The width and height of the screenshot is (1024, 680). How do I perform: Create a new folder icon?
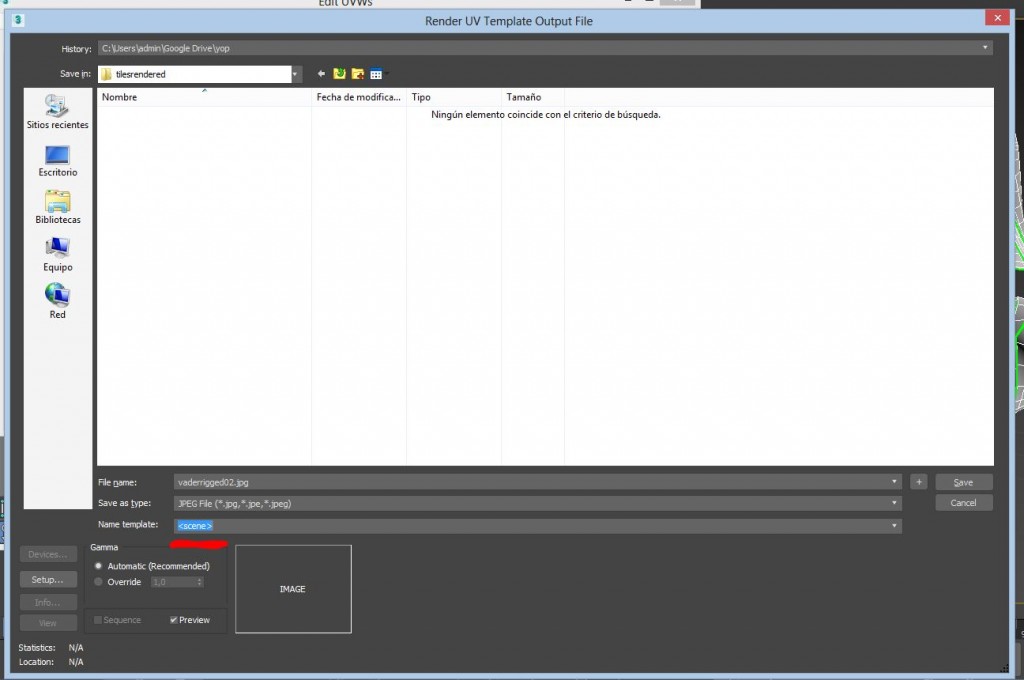pos(357,74)
